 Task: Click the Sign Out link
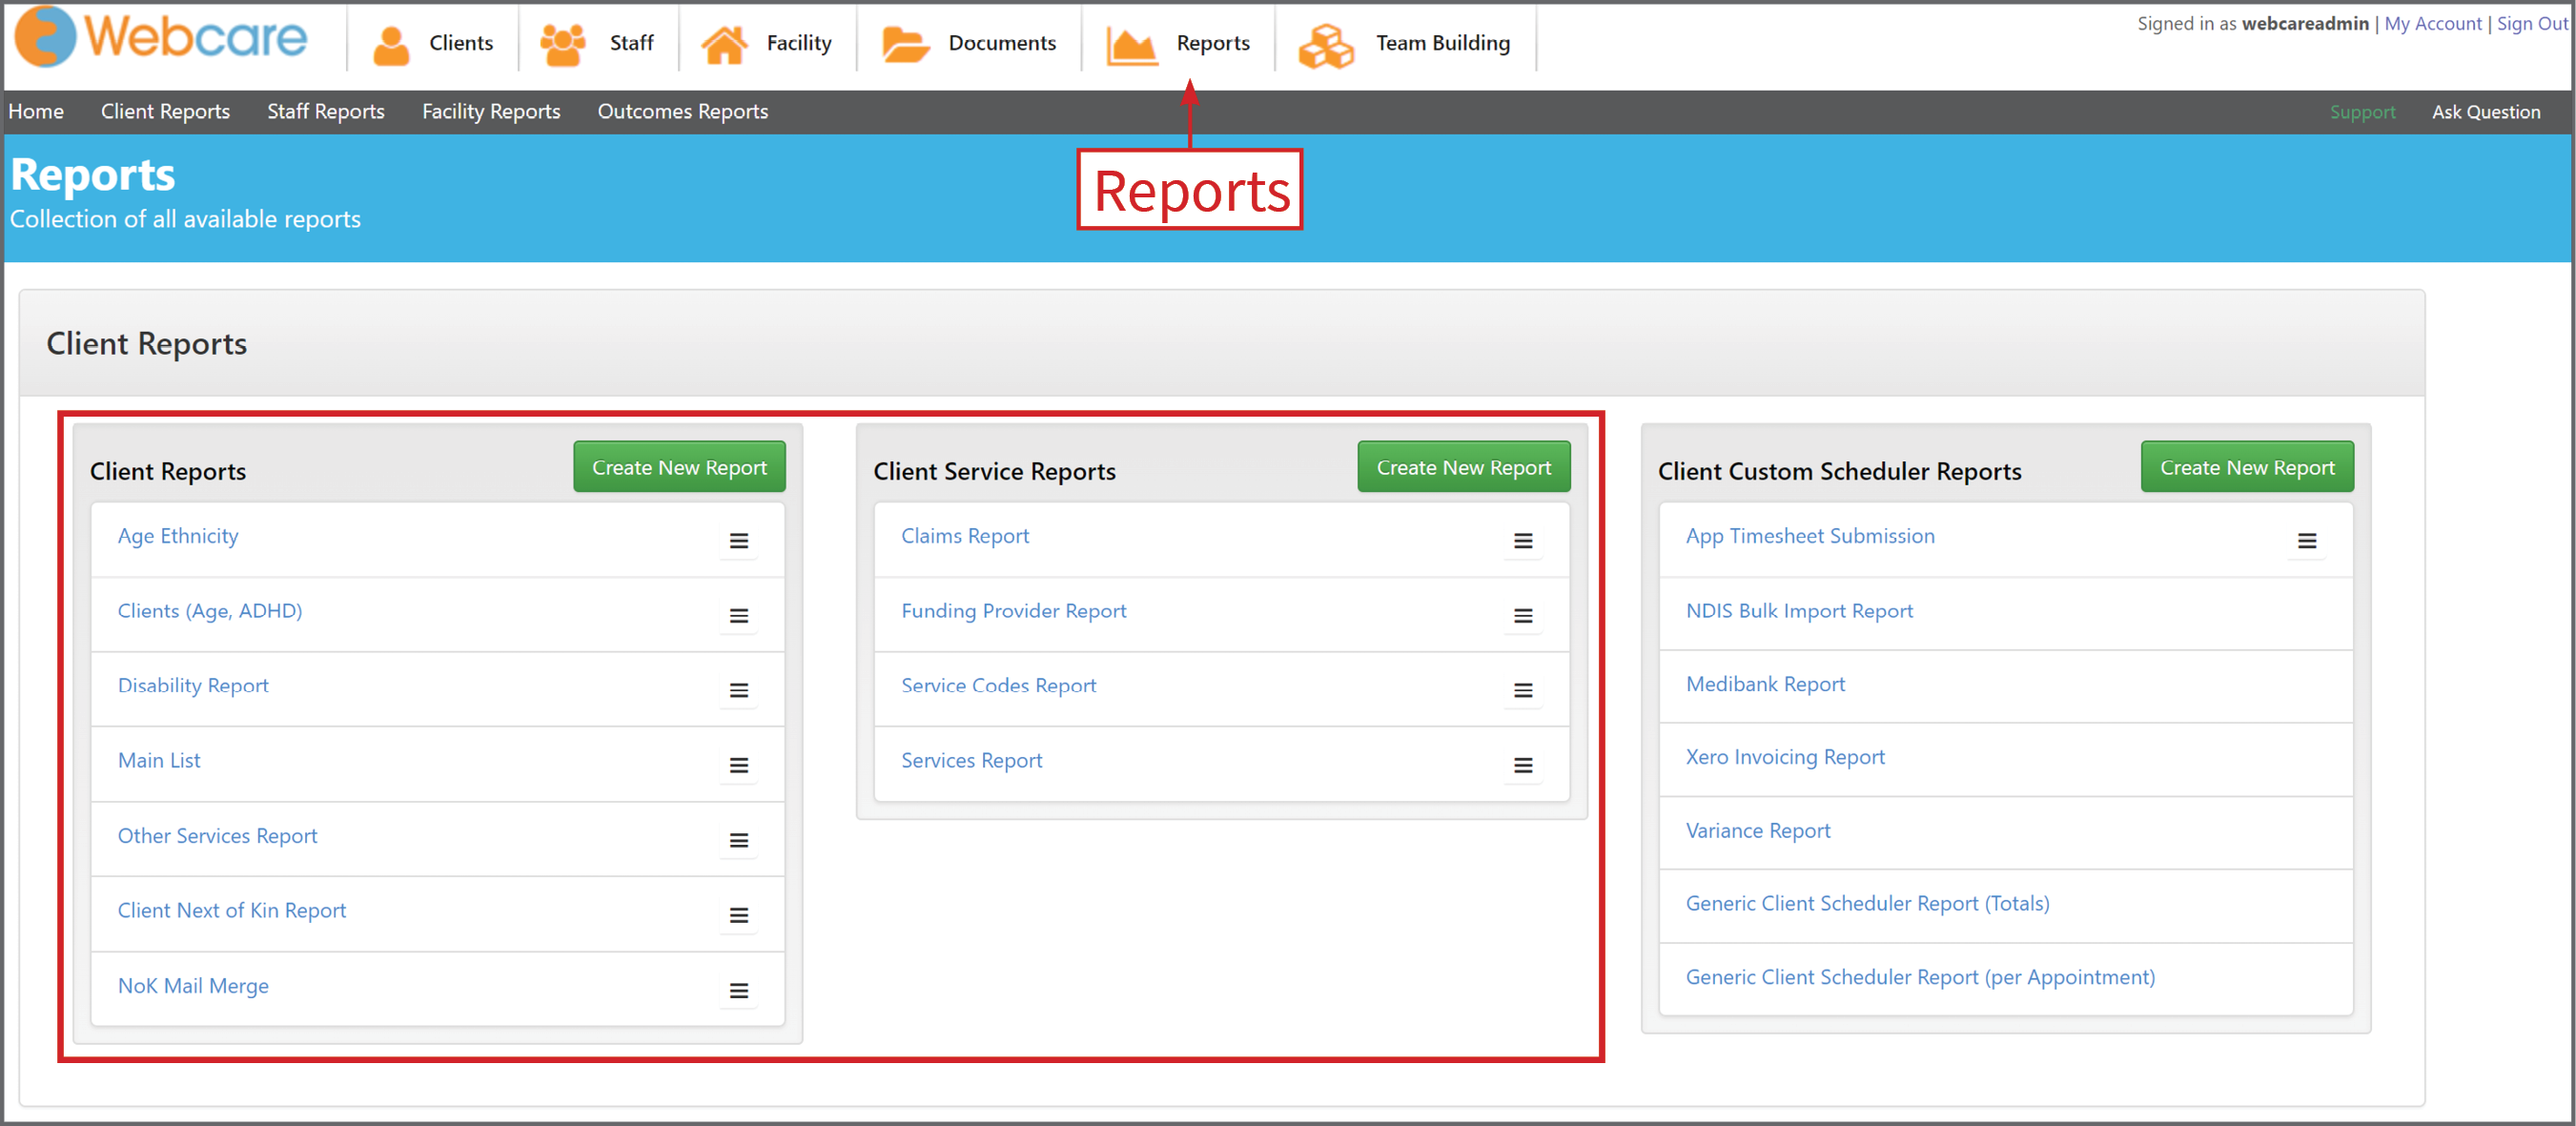pyautogui.click(x=2532, y=23)
